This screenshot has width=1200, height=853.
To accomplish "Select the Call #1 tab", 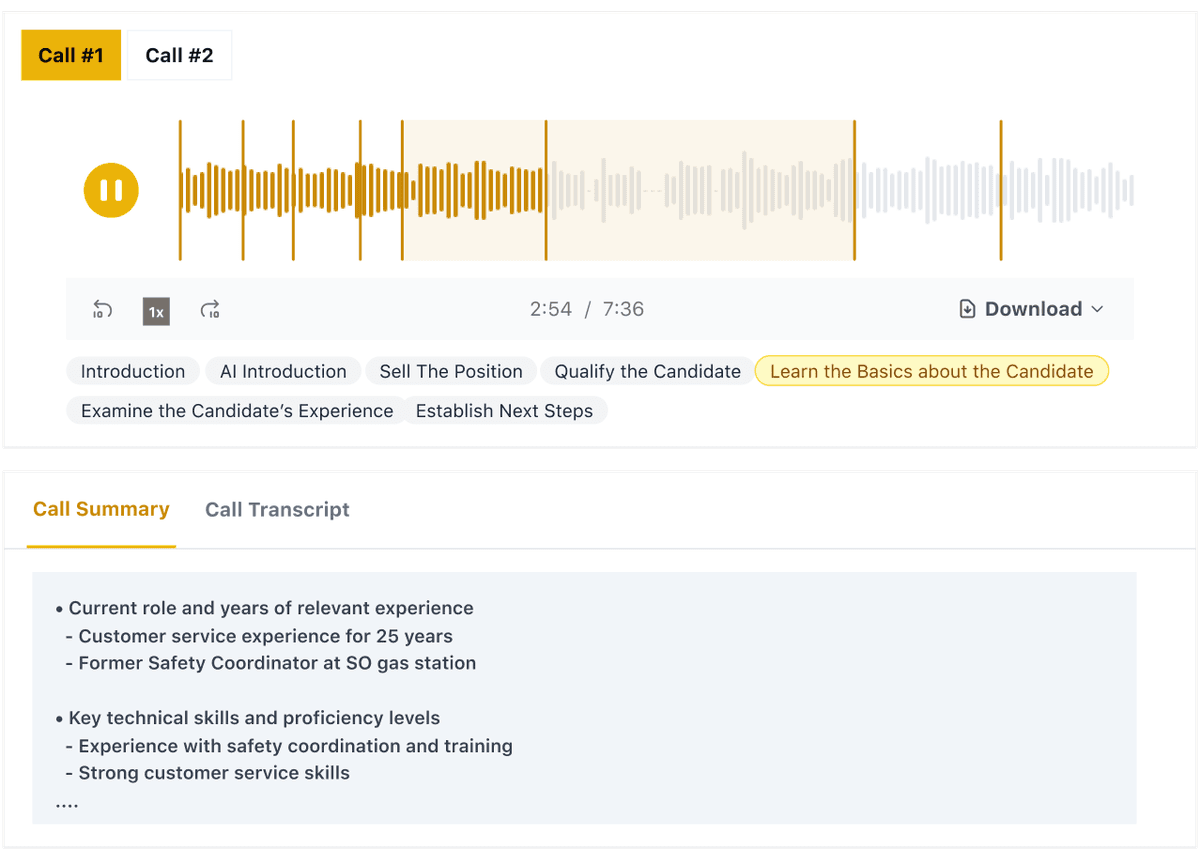I will [x=71, y=55].
